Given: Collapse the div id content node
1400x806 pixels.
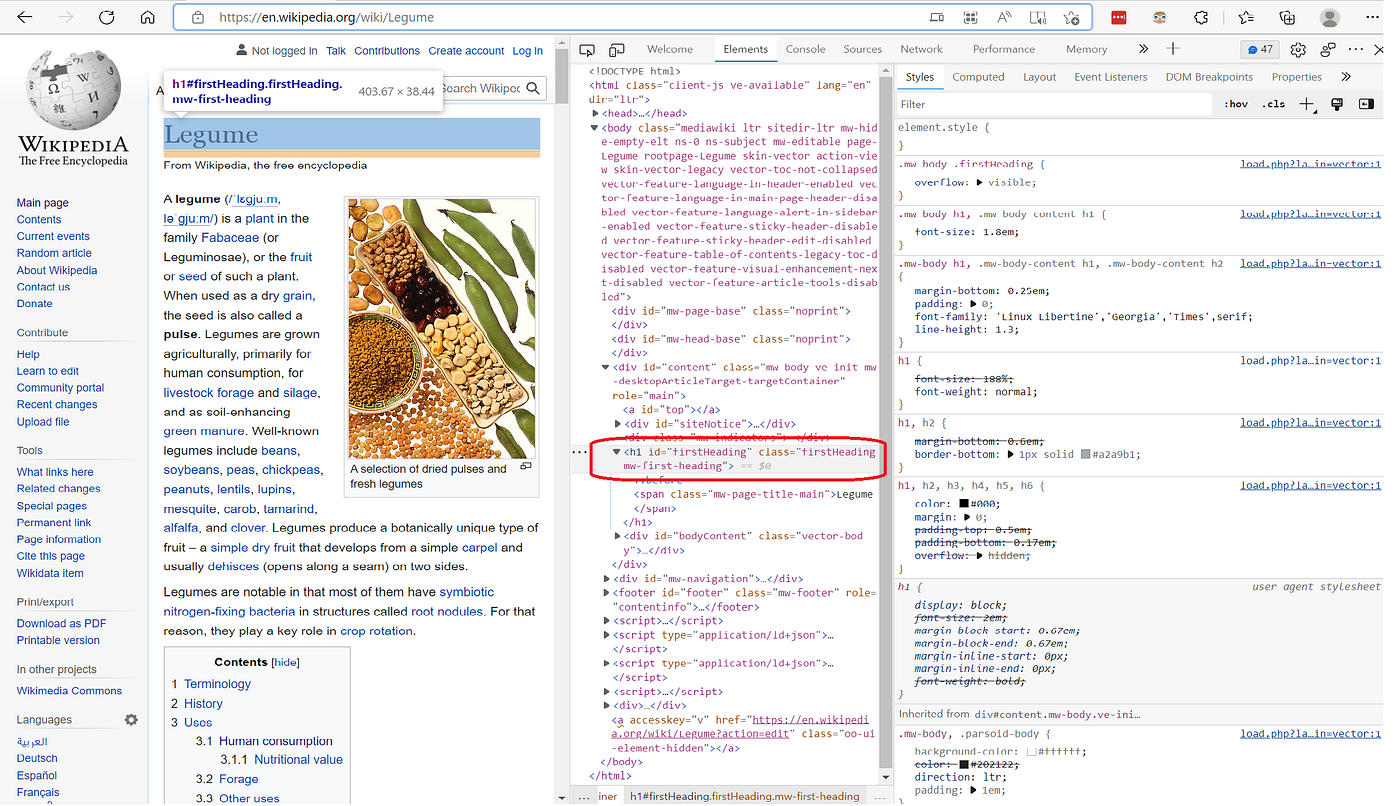Looking at the screenshot, I should (606, 368).
